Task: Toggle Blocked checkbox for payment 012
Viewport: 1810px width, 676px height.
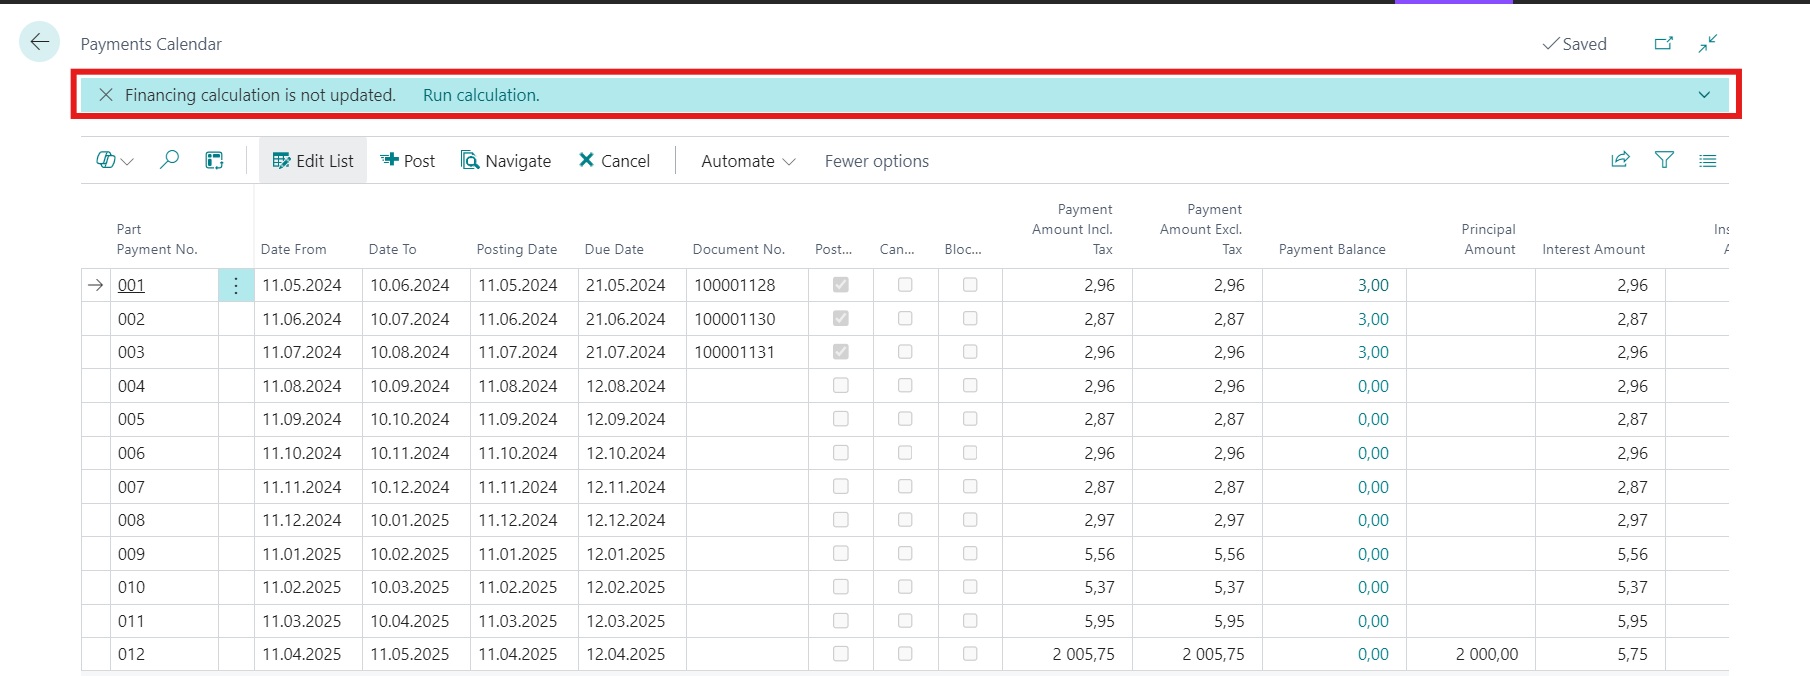Action: [x=970, y=654]
